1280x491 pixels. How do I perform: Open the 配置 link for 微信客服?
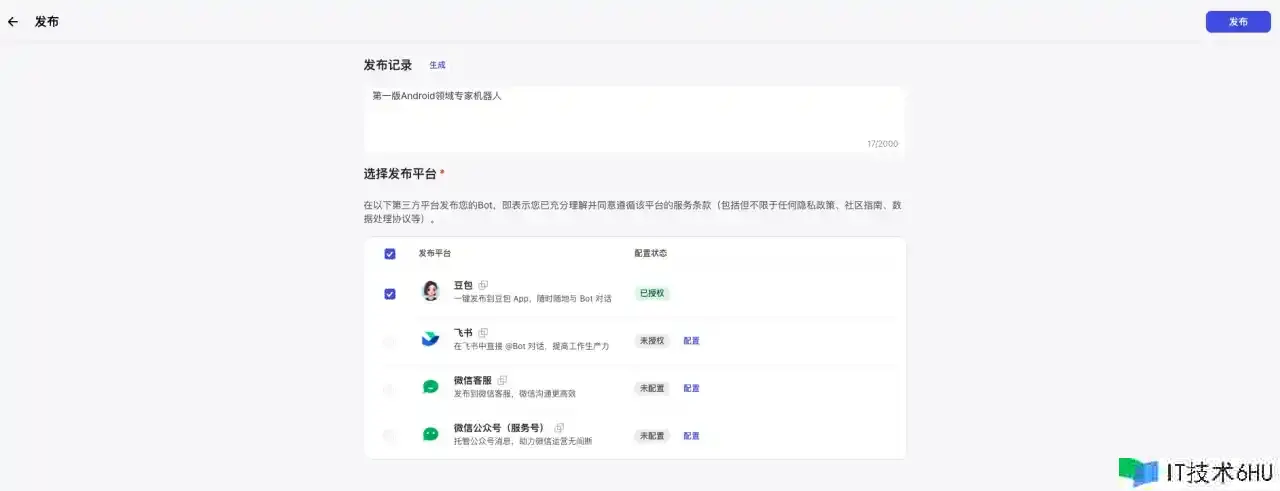[x=691, y=388]
